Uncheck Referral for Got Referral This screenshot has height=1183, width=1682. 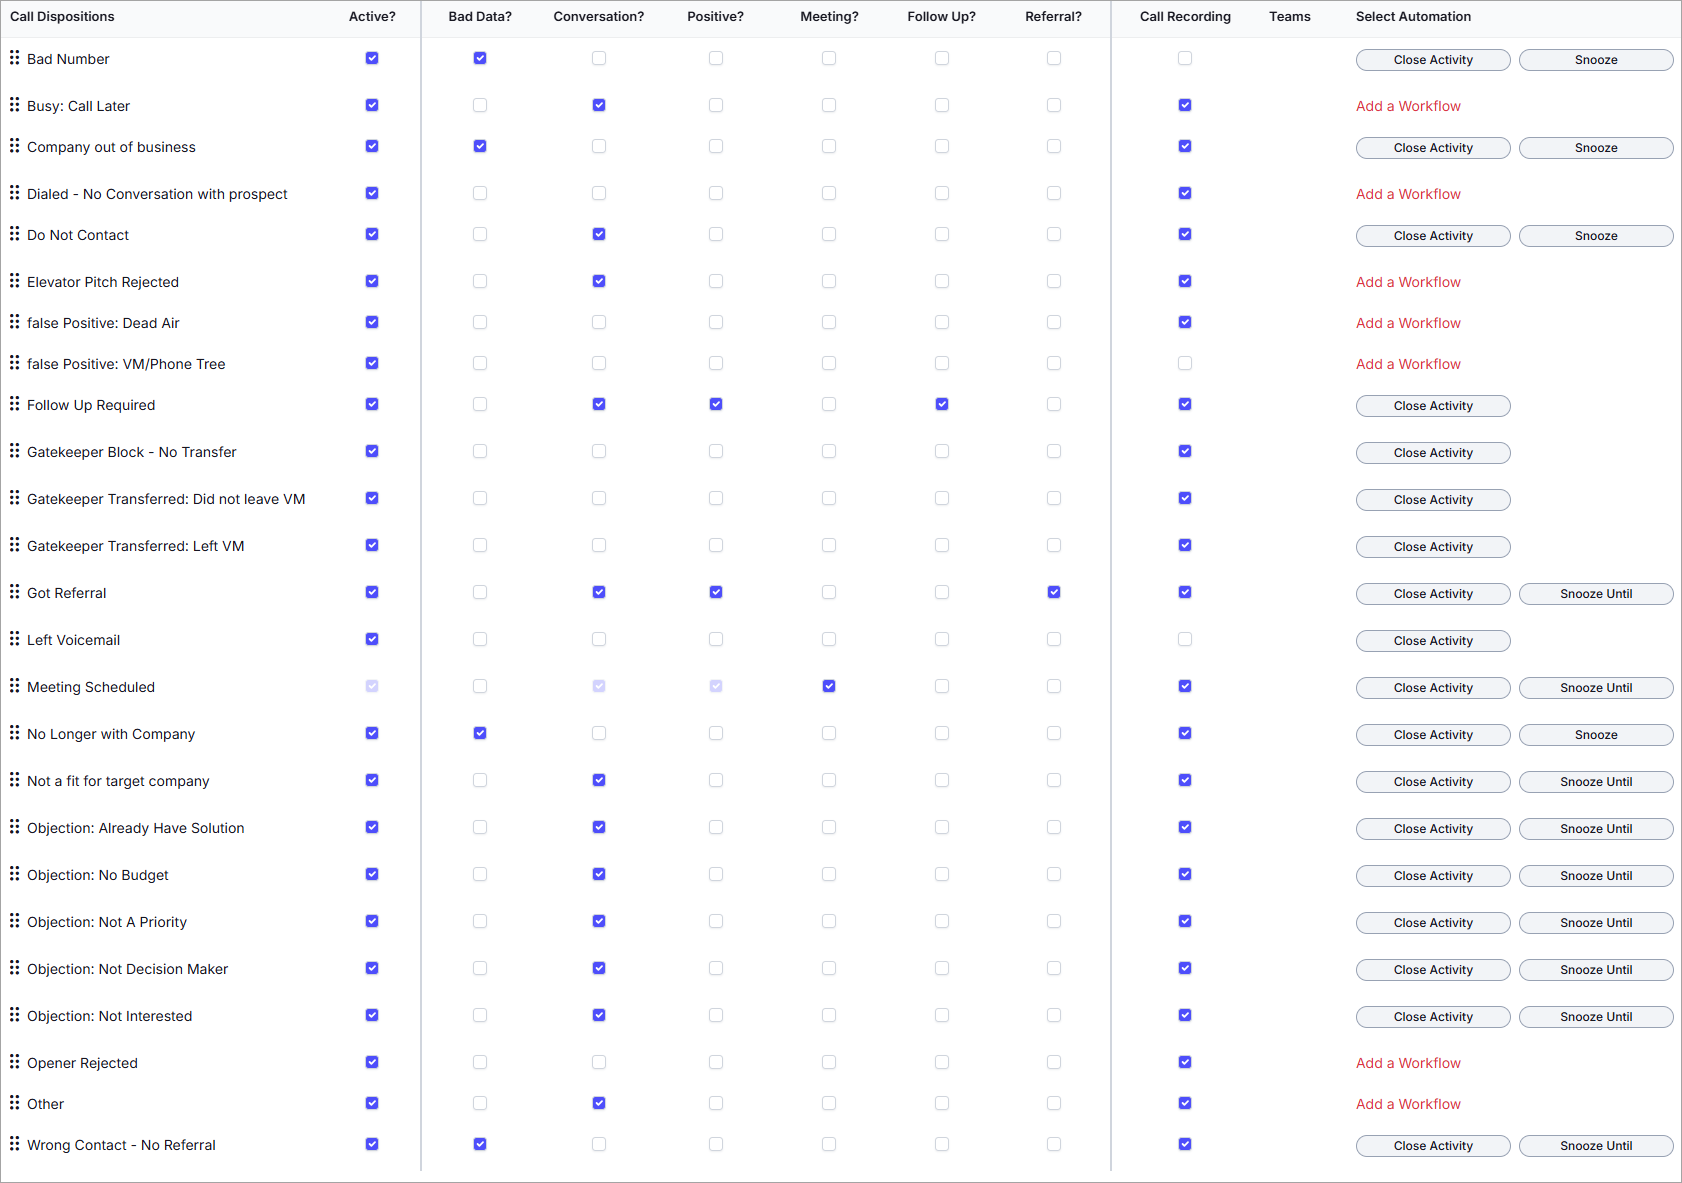click(x=1054, y=592)
